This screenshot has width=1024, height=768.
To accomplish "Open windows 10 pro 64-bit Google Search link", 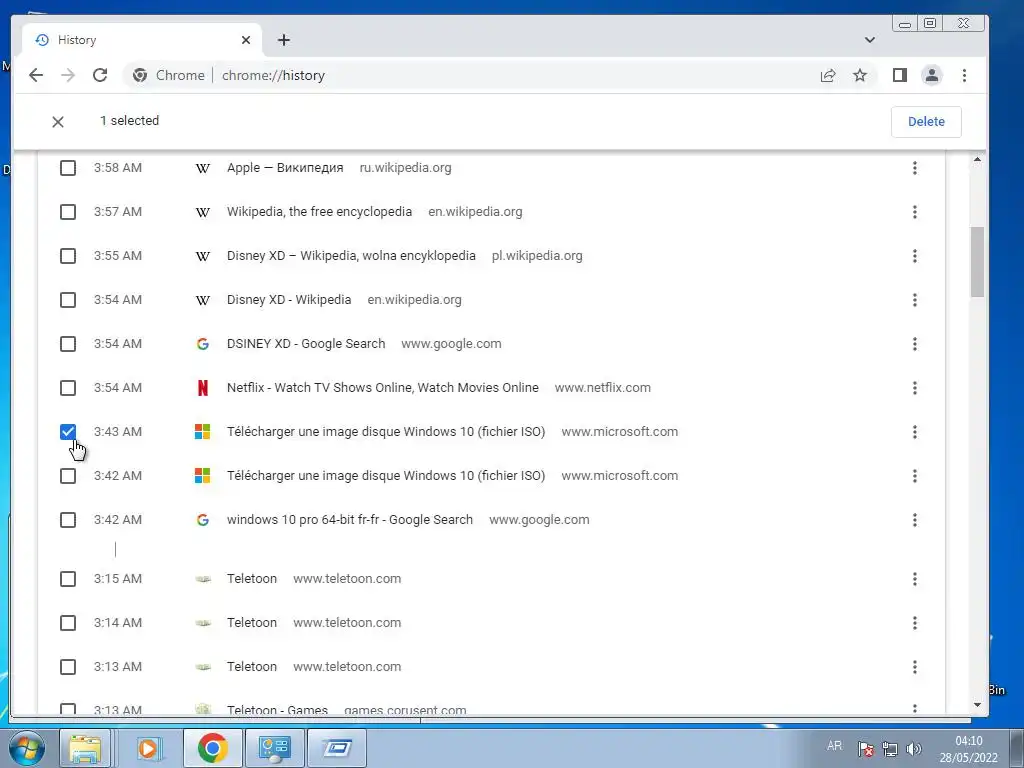I will 349,520.
